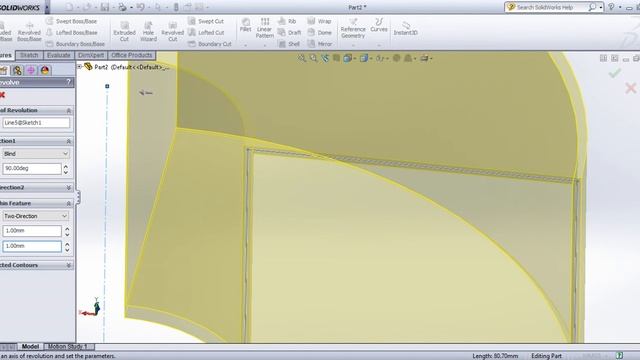Click the Undo icon
Viewport: 640px width, 360px height.
[x=140, y=7]
